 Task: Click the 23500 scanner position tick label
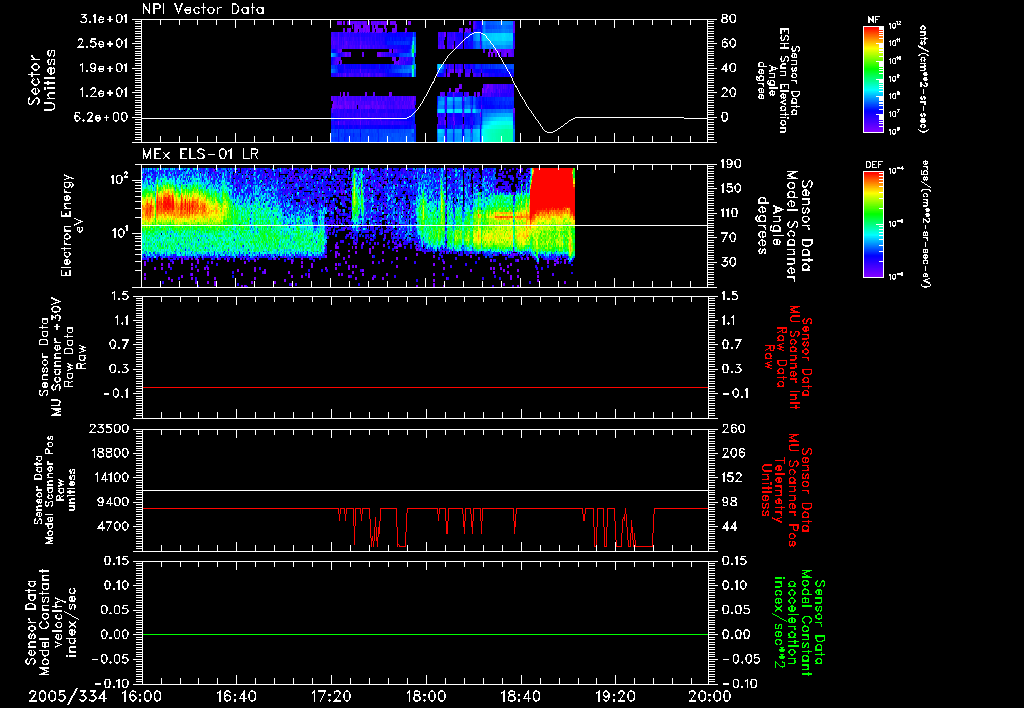[108, 428]
